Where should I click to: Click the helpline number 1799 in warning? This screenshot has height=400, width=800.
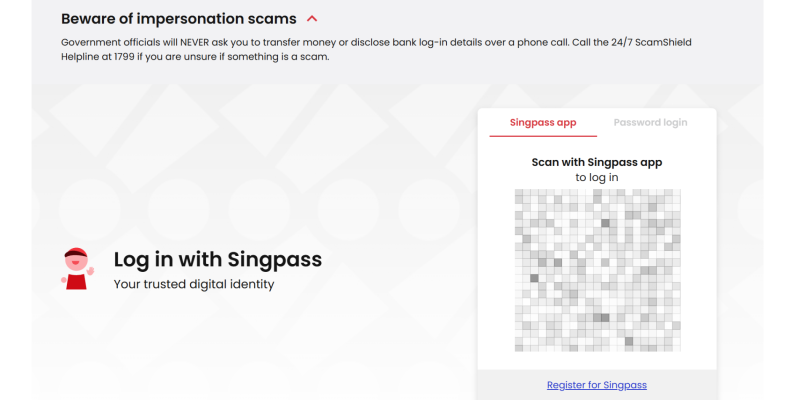click(x=155, y=57)
